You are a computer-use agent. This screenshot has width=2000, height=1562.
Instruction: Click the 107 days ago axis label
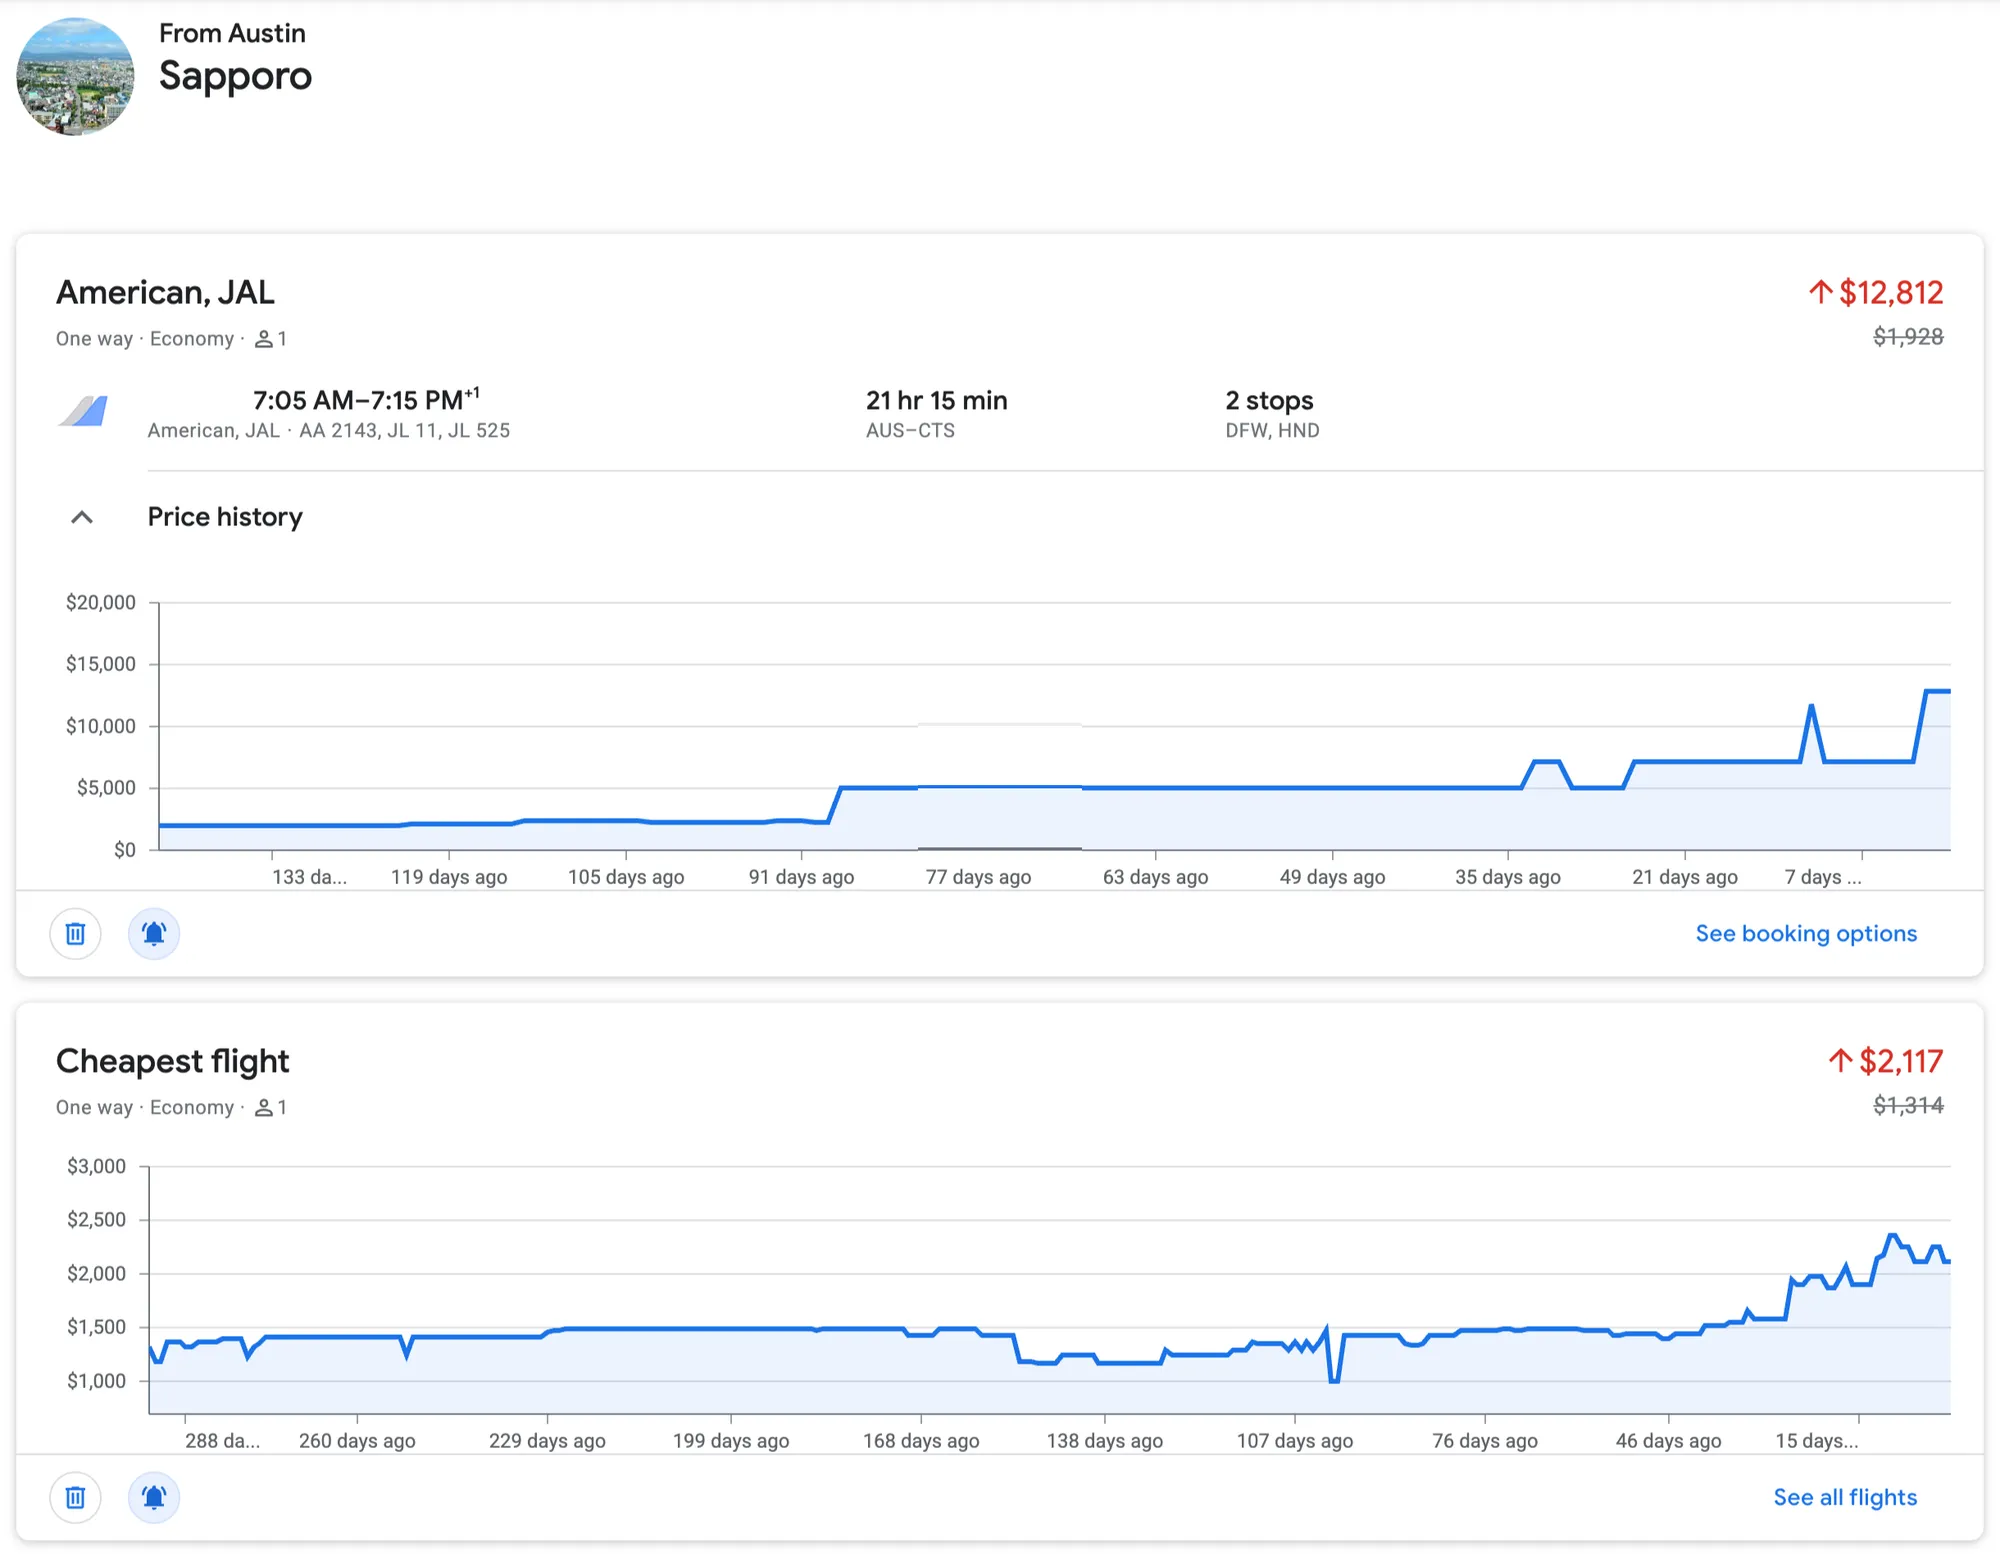(x=1295, y=1441)
